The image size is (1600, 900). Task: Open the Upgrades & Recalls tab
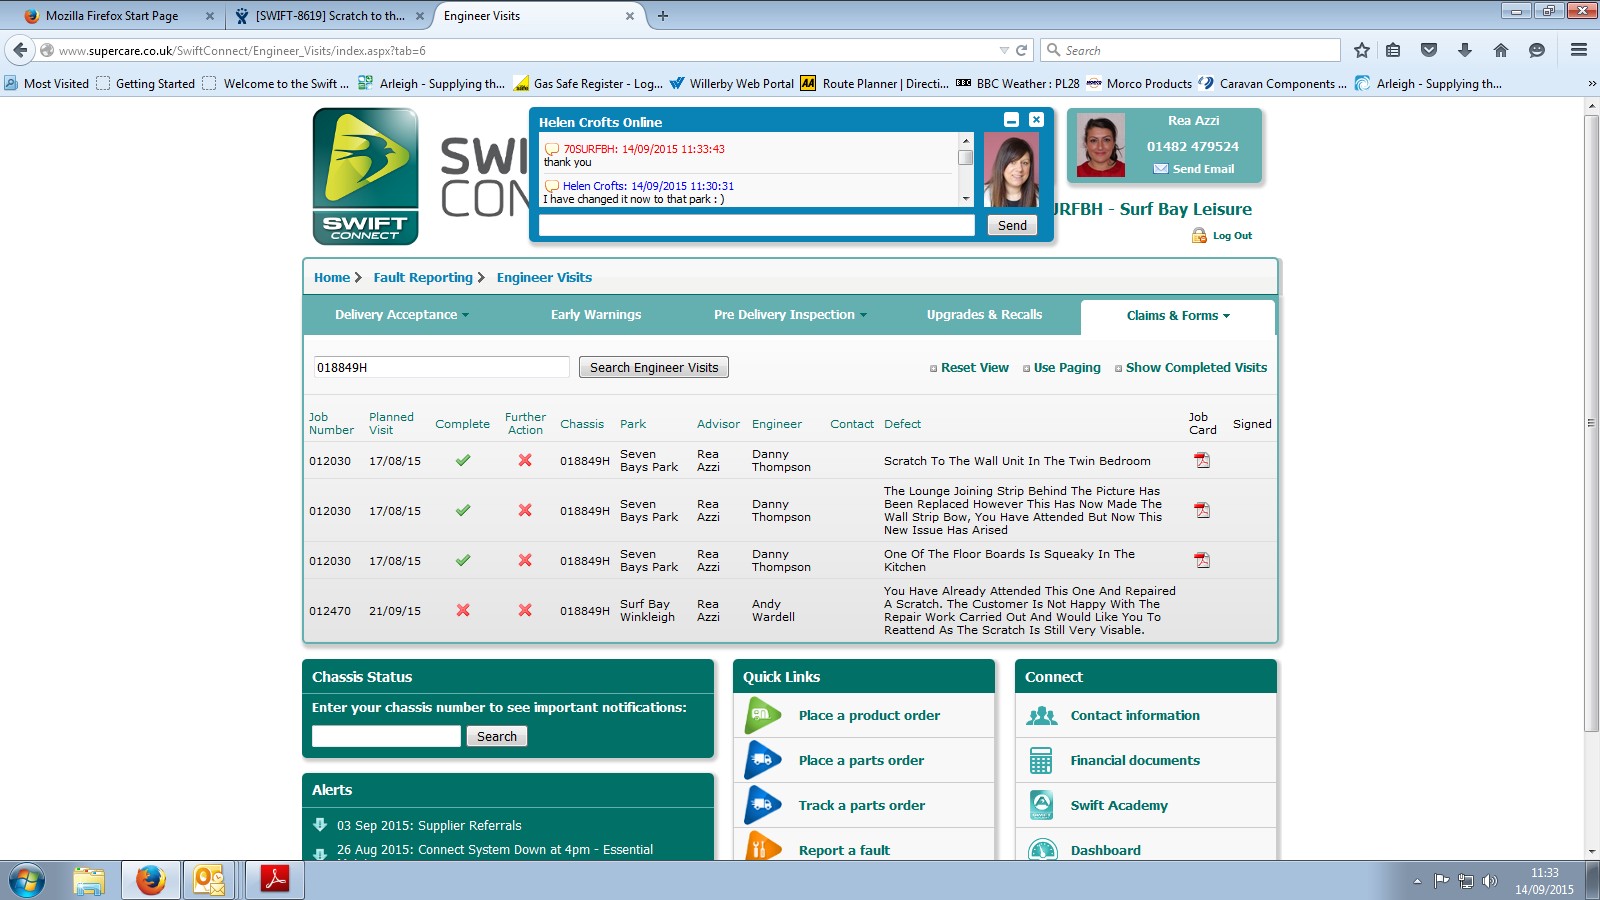984,315
